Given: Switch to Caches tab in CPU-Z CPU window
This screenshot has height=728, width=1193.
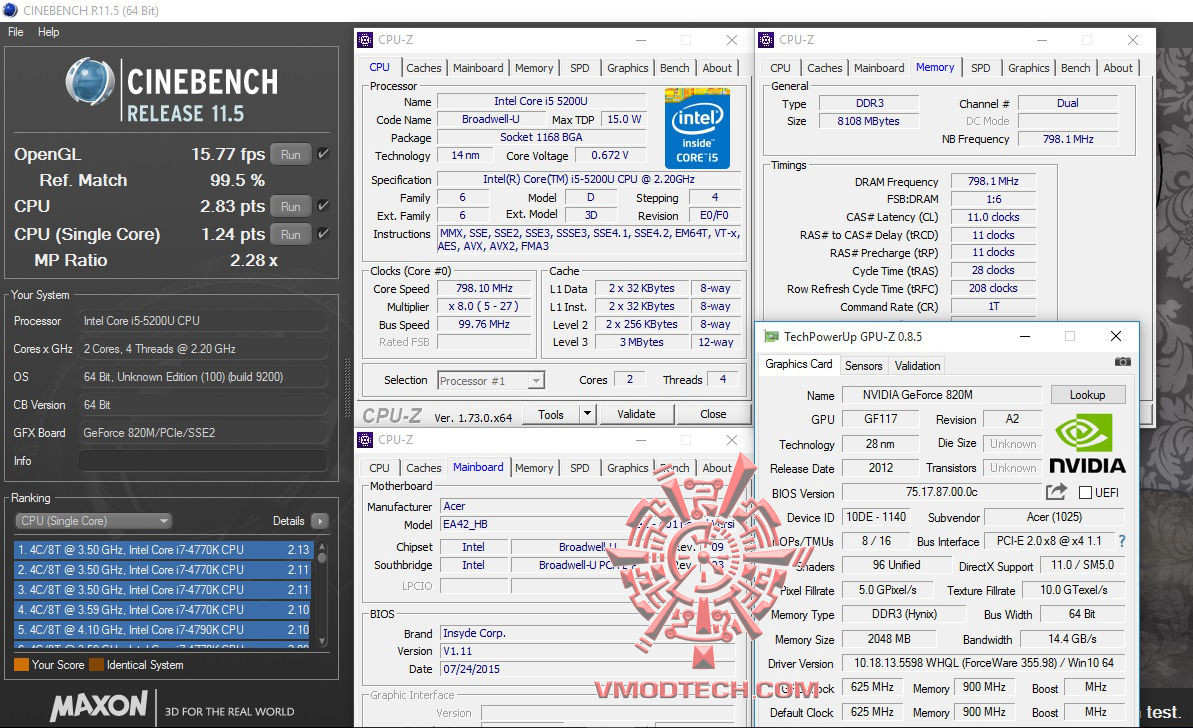Looking at the screenshot, I should [424, 68].
